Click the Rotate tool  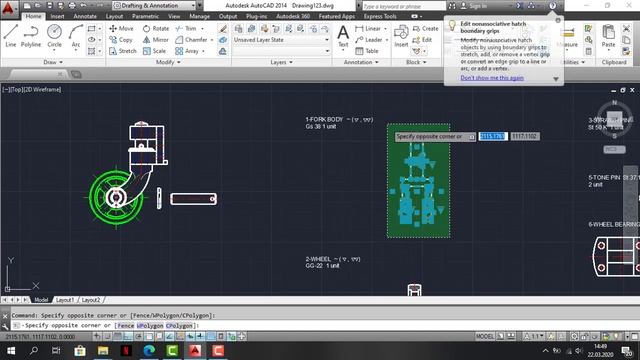pos(156,29)
